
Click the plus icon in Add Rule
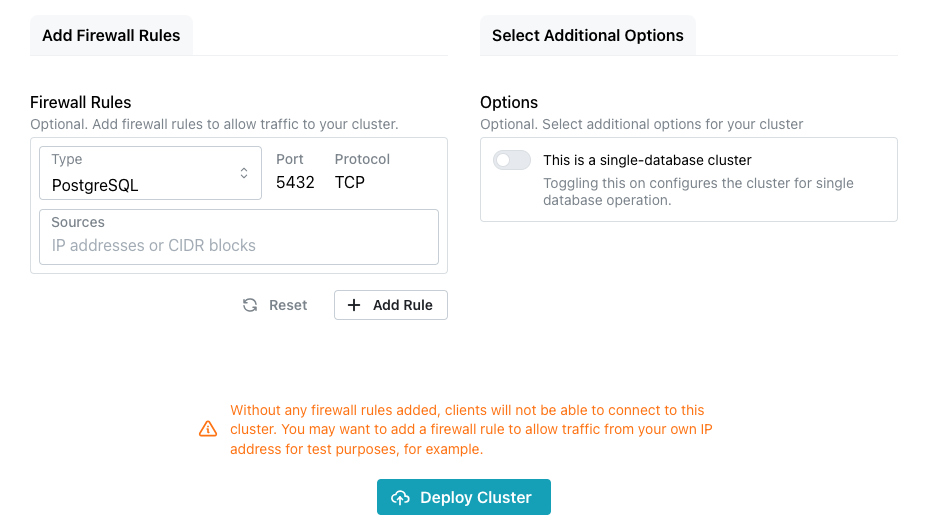[x=354, y=305]
